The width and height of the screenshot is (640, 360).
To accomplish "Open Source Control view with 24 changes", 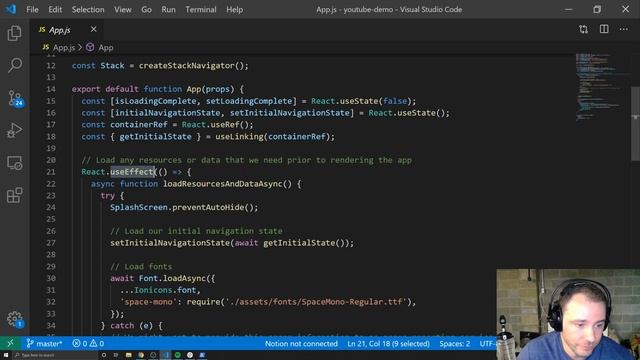I will [16, 98].
